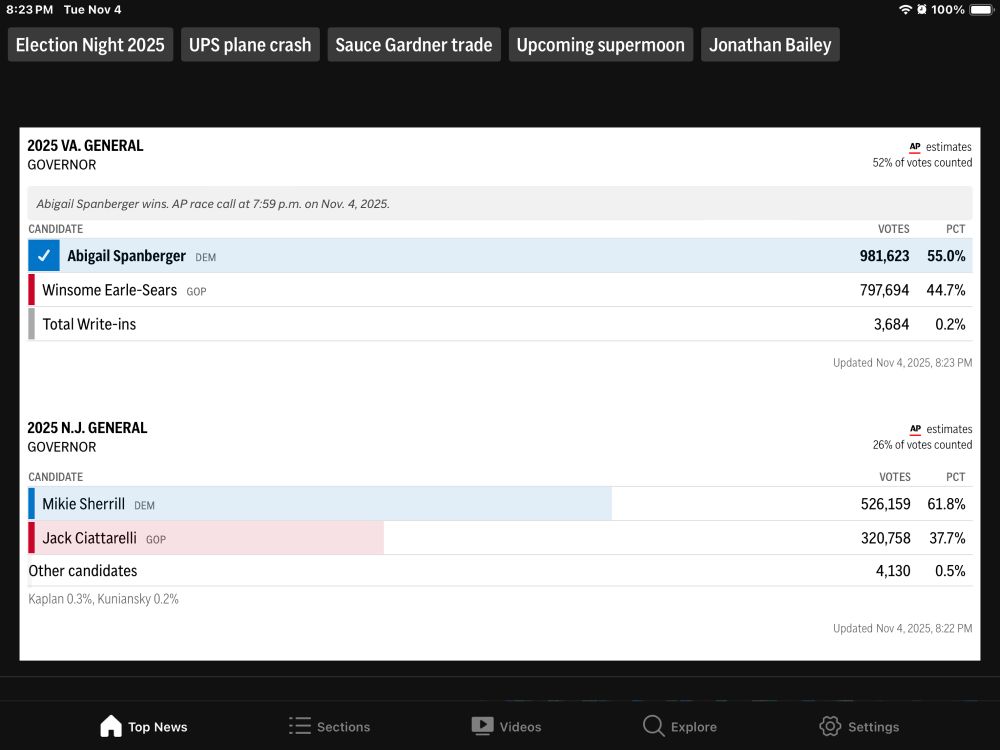
Task: Tap the battery status icon
Action: [982, 10]
